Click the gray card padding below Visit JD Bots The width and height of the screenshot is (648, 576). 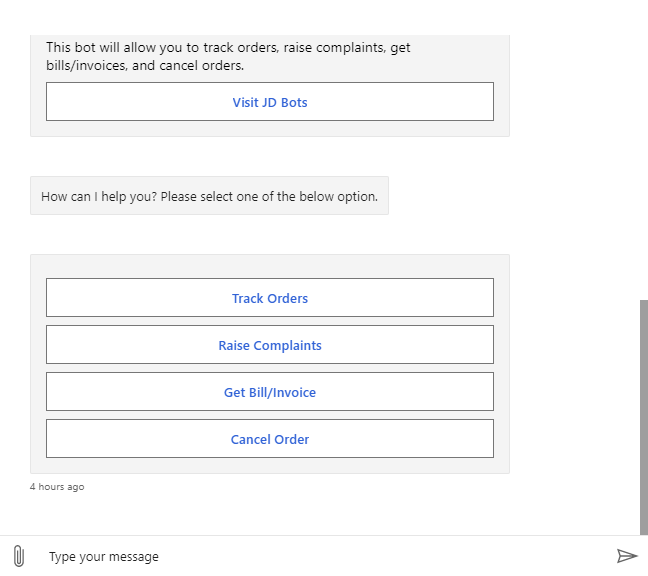[x=270, y=129]
